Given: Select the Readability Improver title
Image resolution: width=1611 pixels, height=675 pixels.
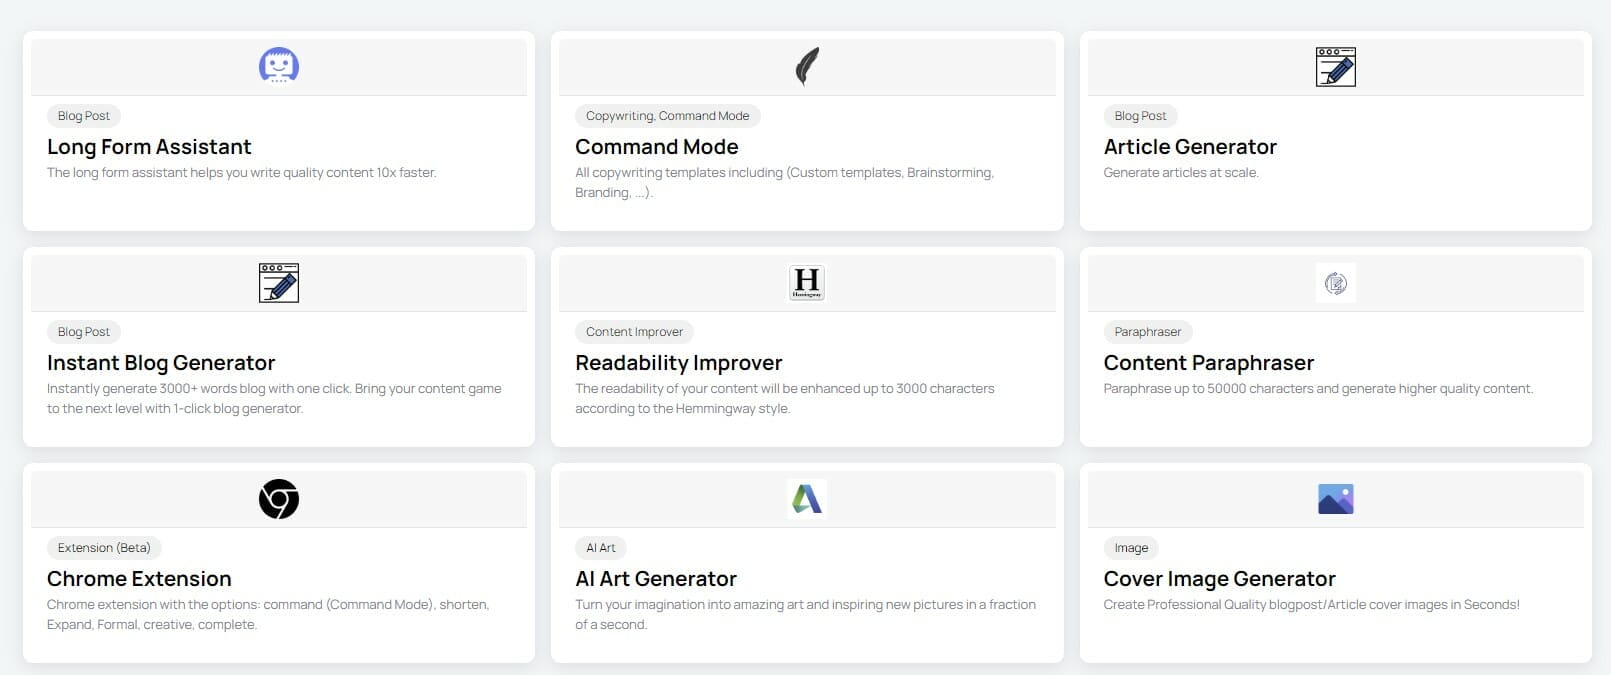Looking at the screenshot, I should [678, 363].
